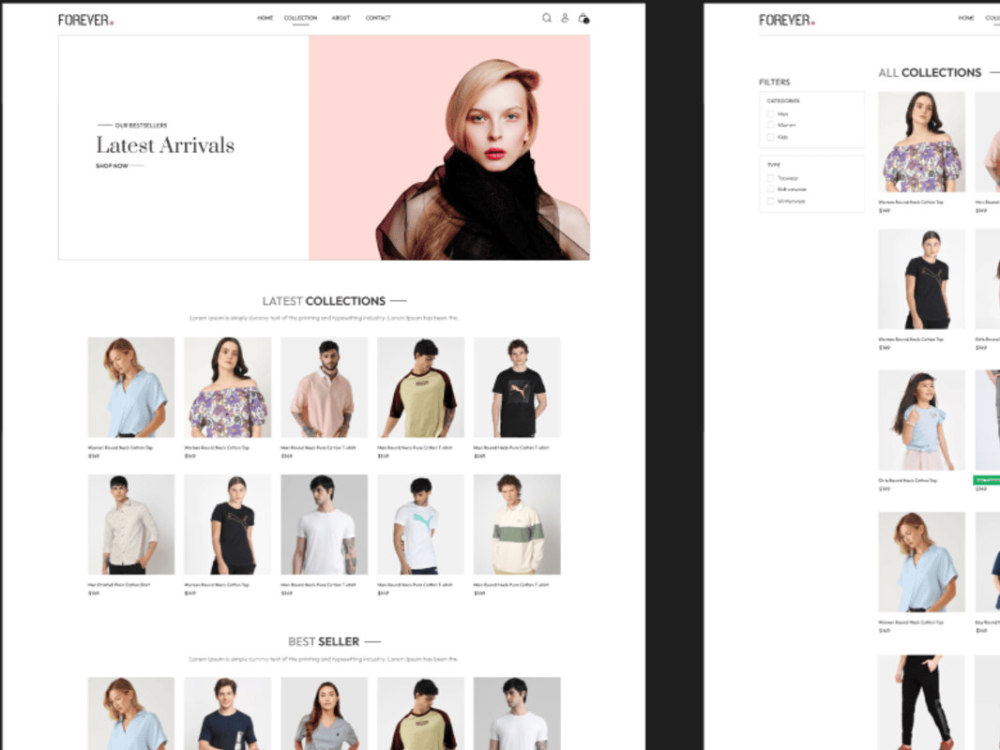1000x750 pixels.
Task: Click the Latest Arrivals hero heading
Action: (x=165, y=145)
